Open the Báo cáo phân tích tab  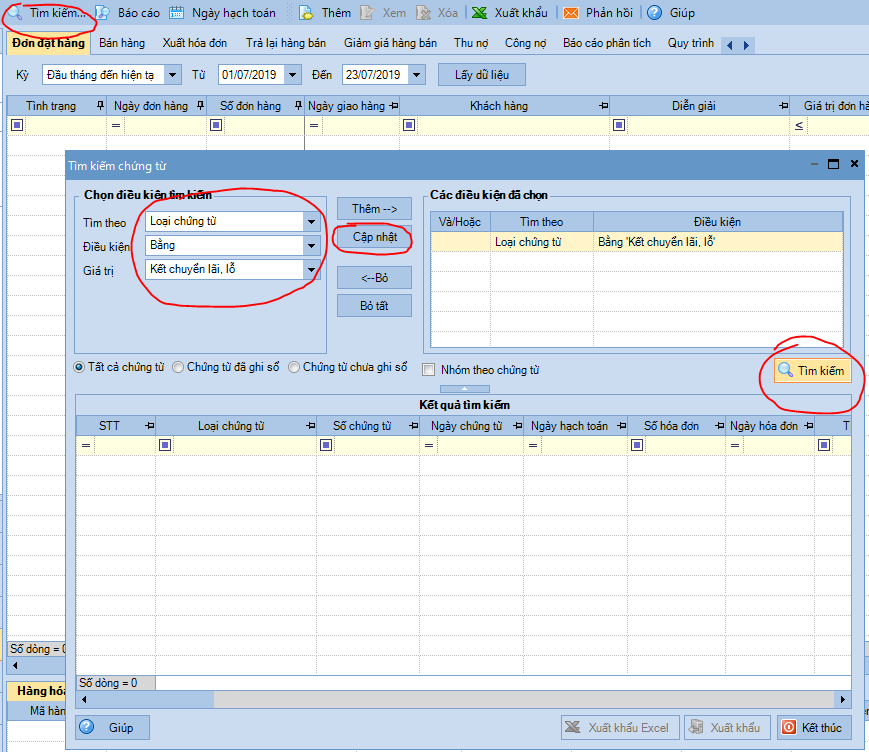pos(607,43)
